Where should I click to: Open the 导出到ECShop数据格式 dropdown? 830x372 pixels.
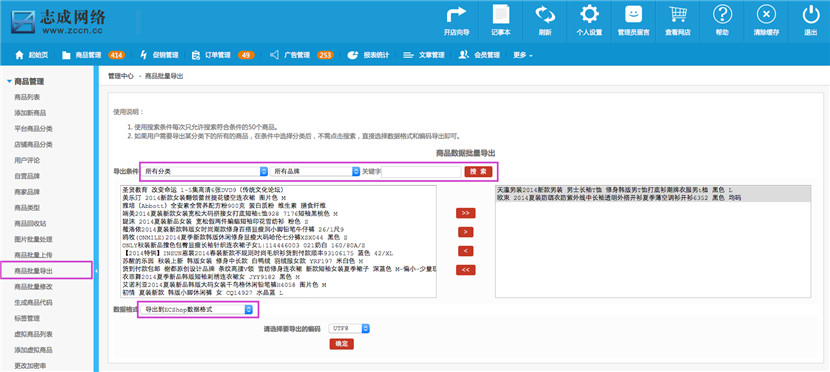(x=197, y=310)
